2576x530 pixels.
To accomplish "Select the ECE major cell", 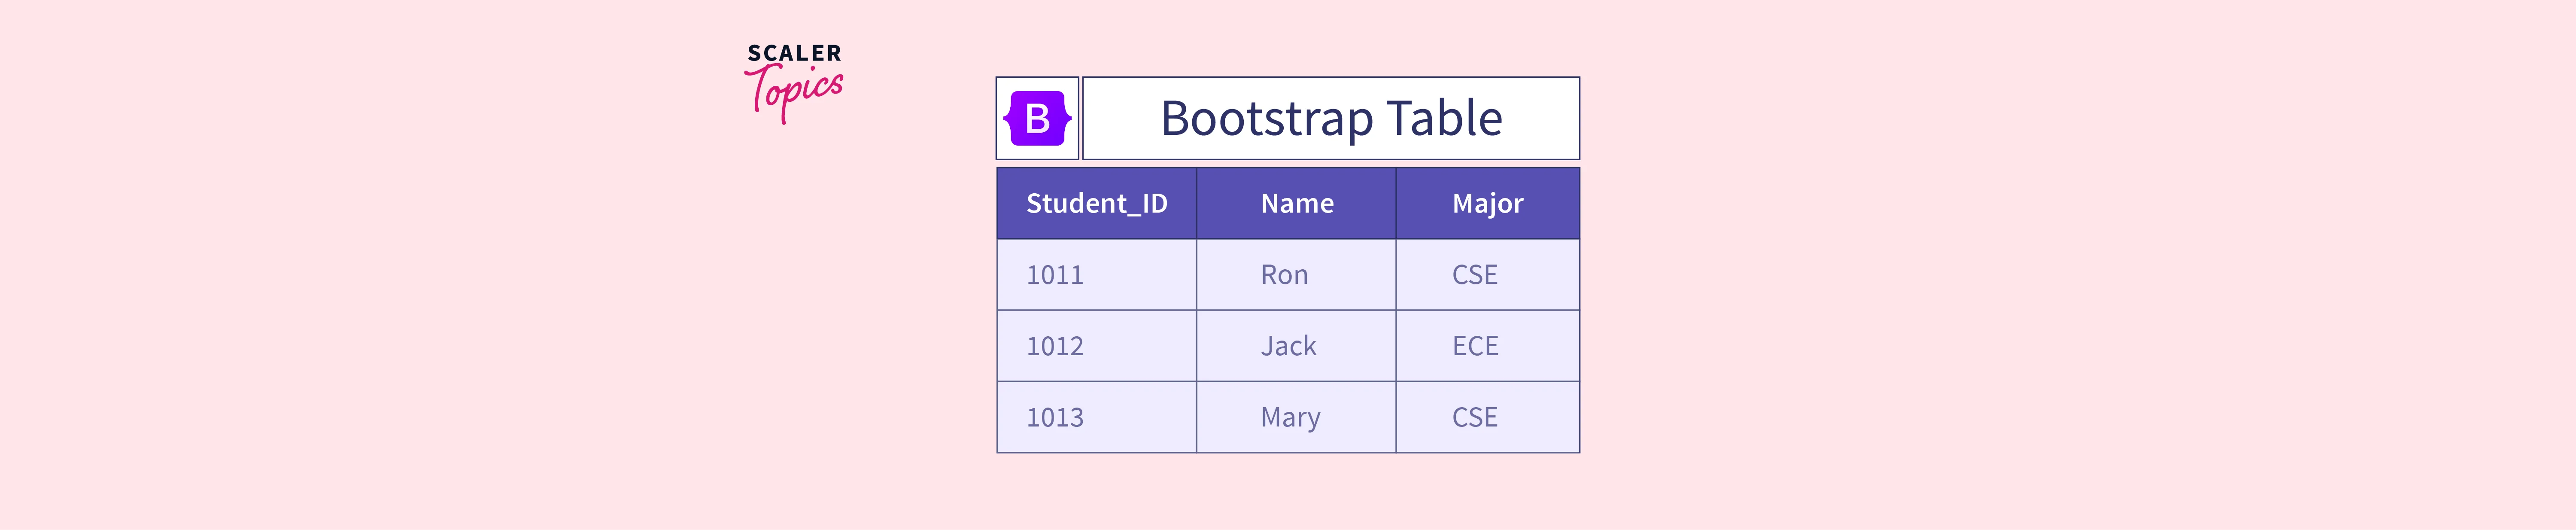I will click(1475, 346).
